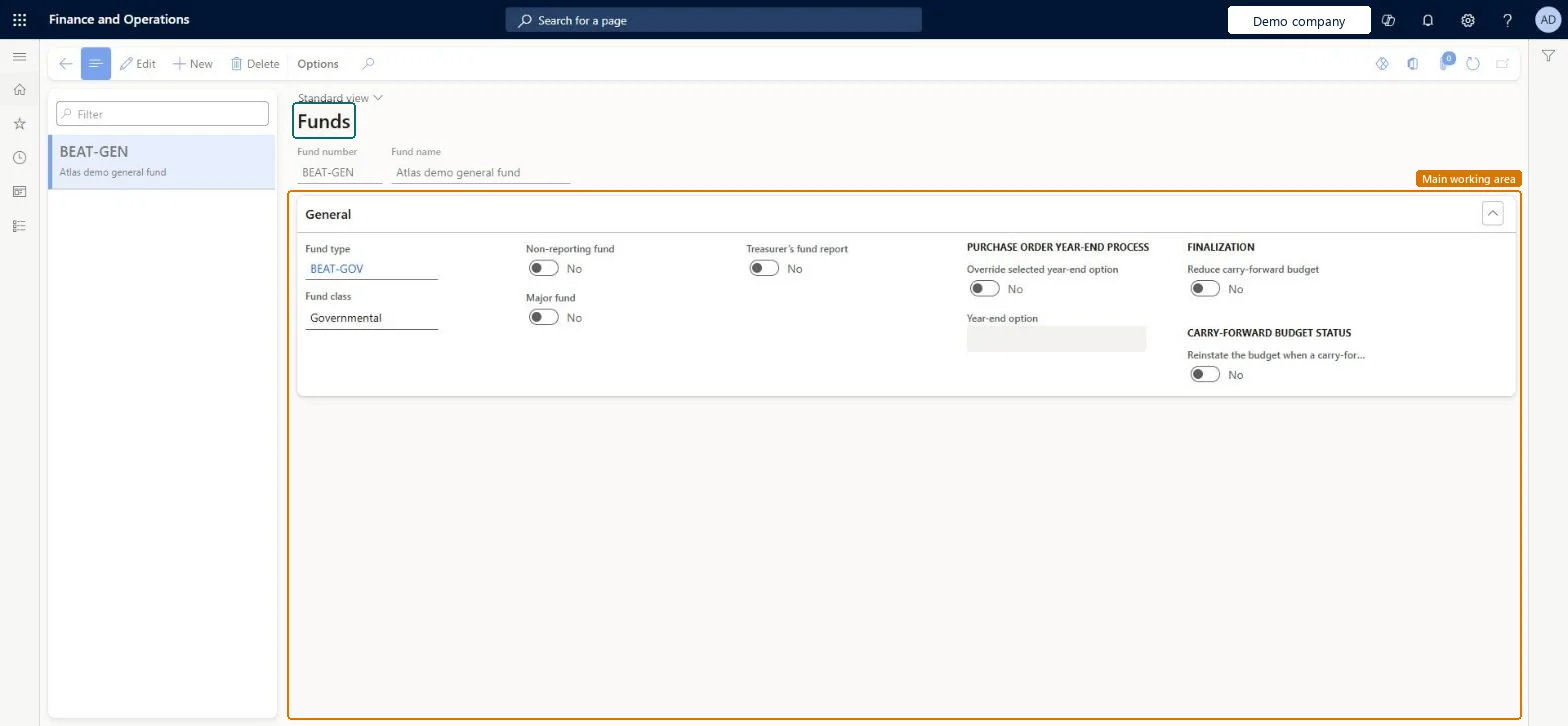Open the filter pane funnel icon
Screen dimensions: 1568x726
pyautogui.click(x=1548, y=56)
